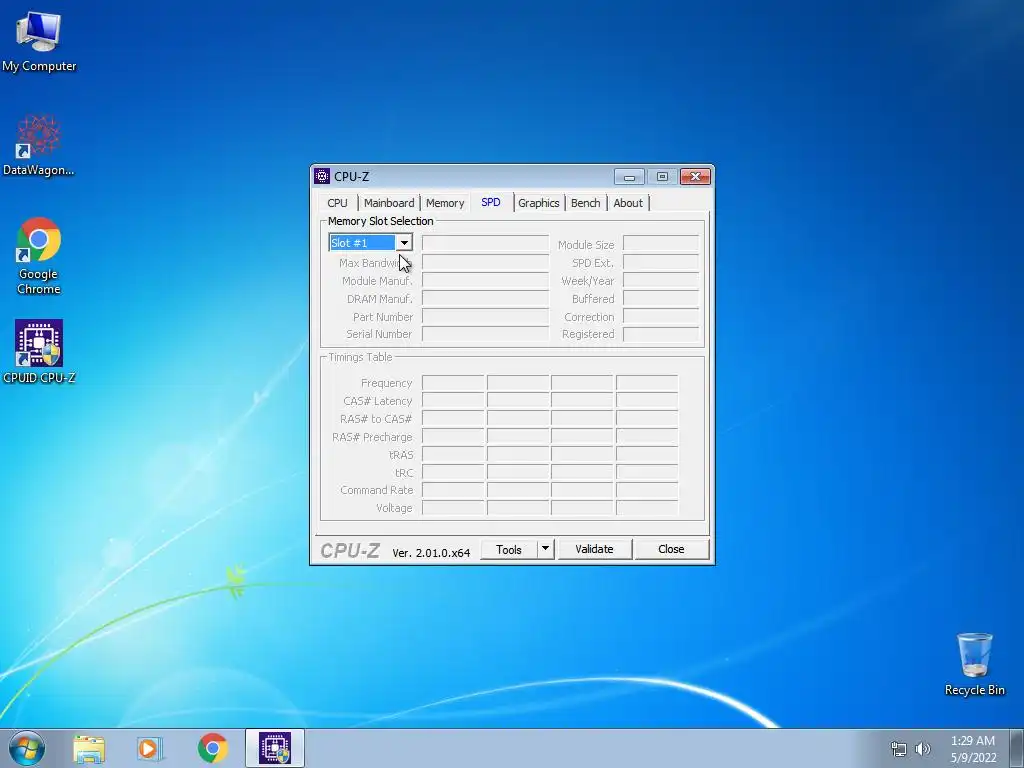Click the "Command Rate" label
Image resolution: width=1024 pixels, height=768 pixels.
(x=377, y=490)
